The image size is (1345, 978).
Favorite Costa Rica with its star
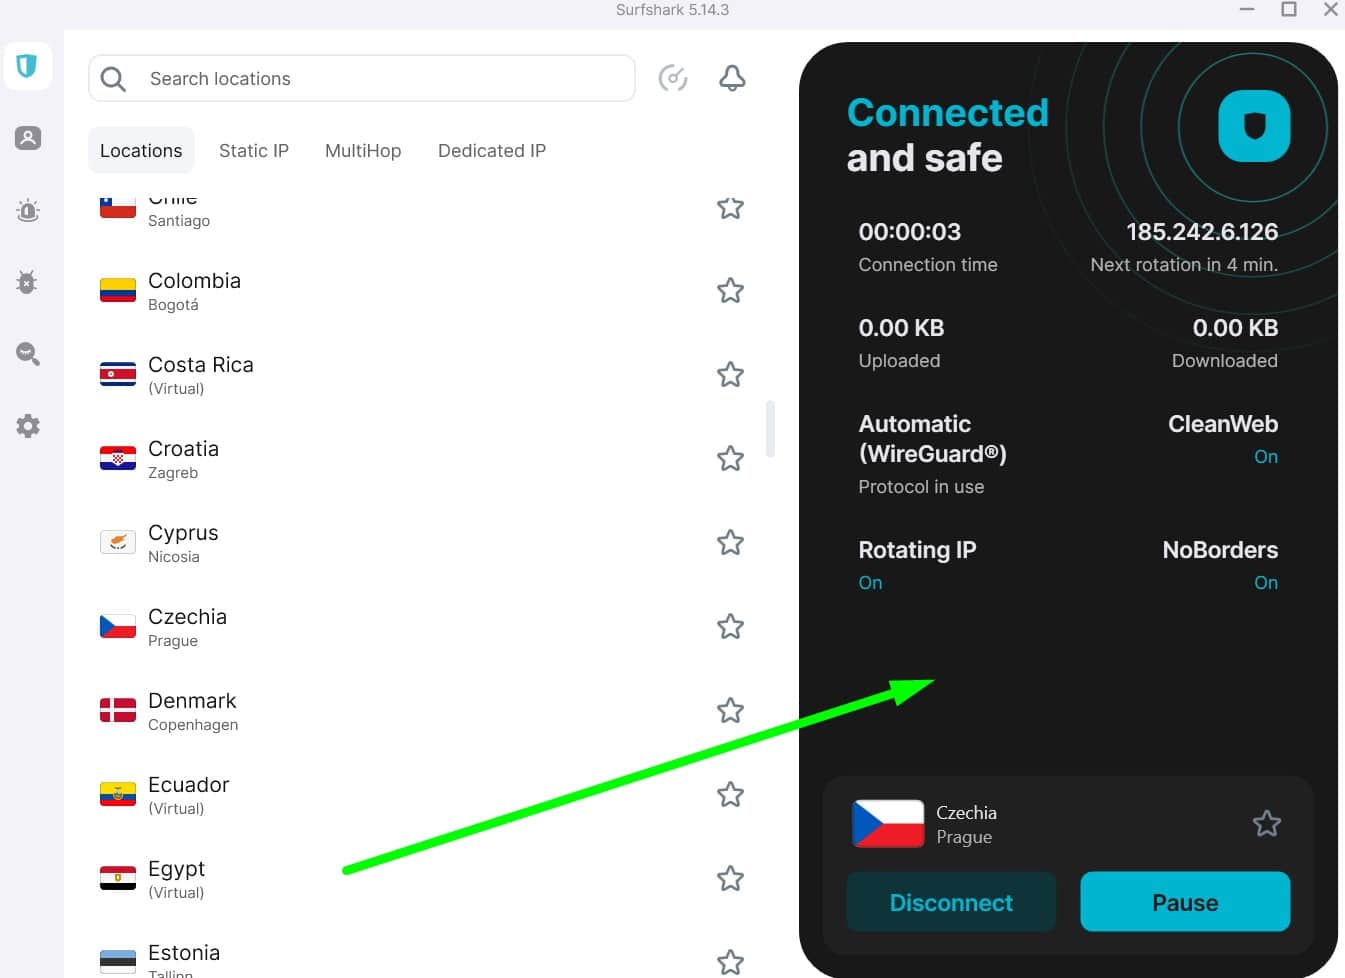[x=730, y=375]
